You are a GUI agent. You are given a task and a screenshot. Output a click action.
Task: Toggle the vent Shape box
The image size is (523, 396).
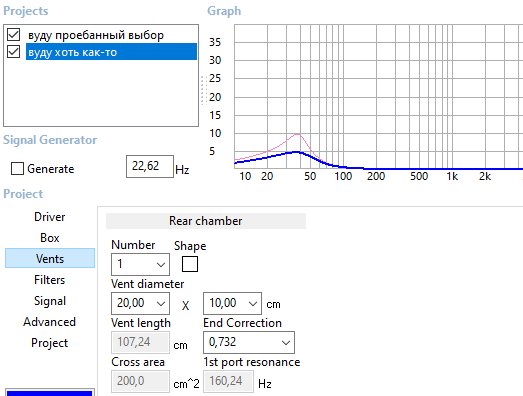190,264
